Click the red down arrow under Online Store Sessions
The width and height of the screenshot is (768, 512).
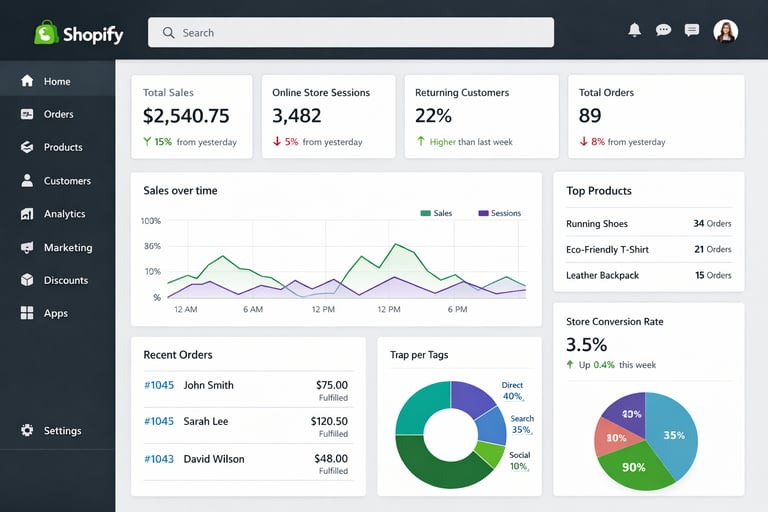coord(277,142)
